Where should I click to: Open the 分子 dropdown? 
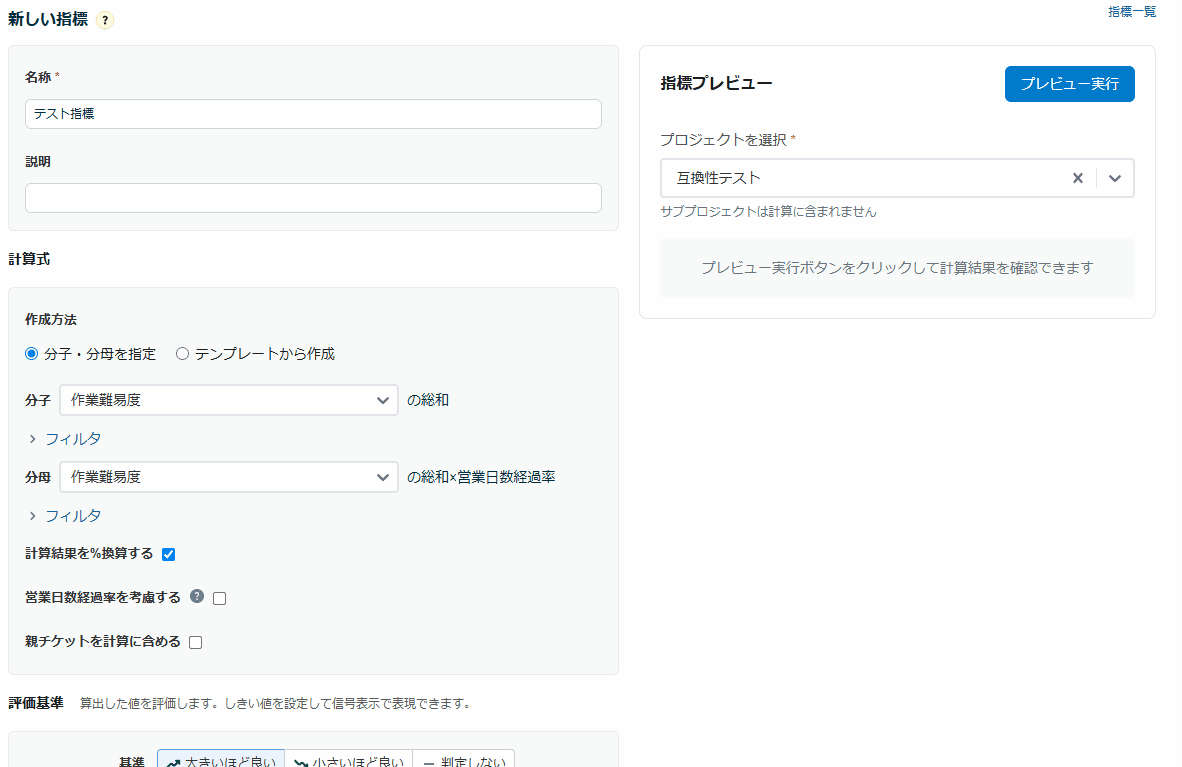[x=229, y=400]
